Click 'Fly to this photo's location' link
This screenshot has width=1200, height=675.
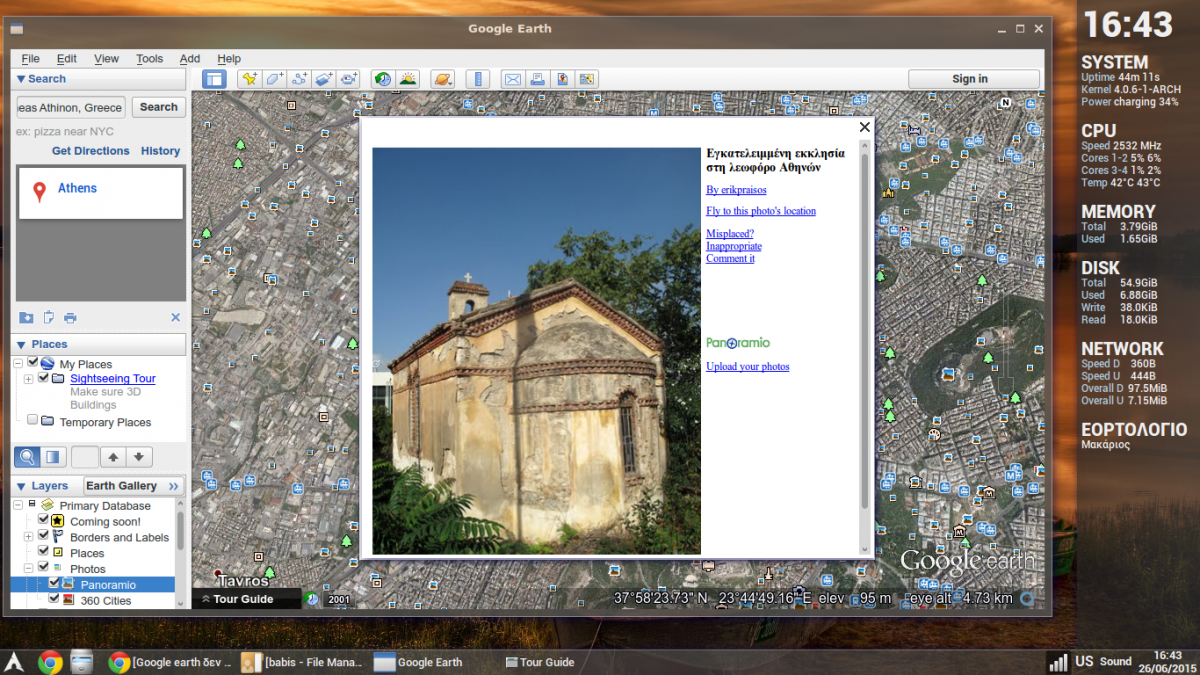tap(761, 211)
